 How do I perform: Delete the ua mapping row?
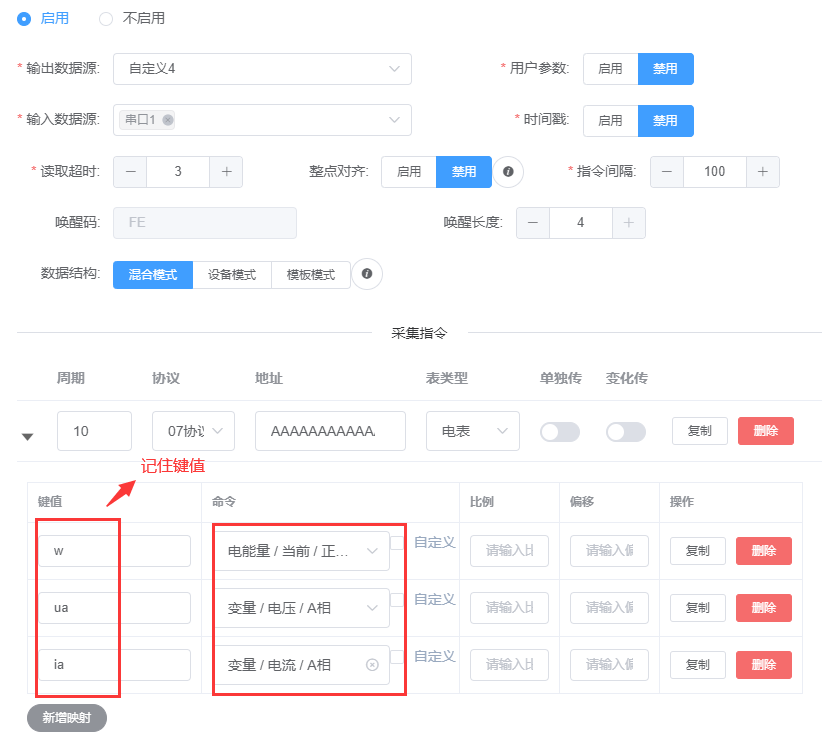click(x=764, y=608)
